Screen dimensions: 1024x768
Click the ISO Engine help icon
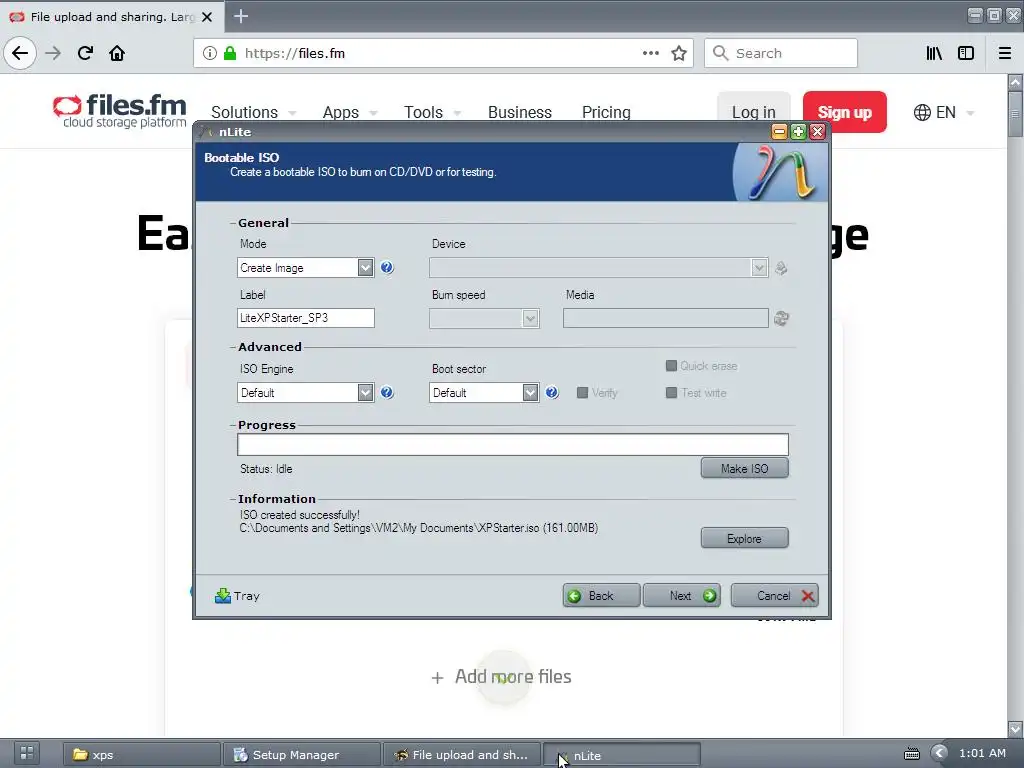387,392
